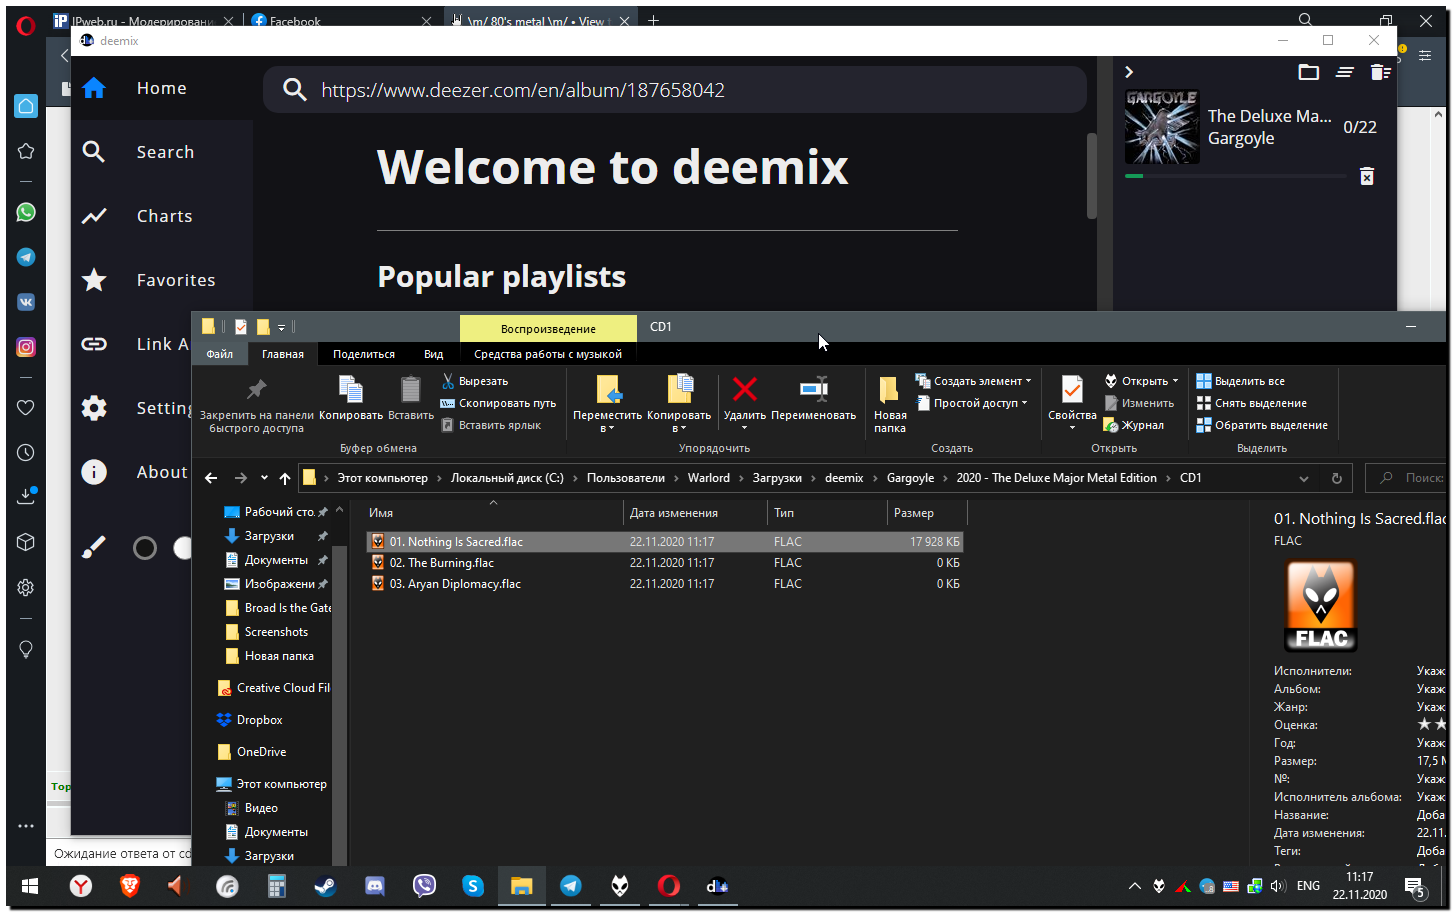1453x913 pixels.
Task: Click the Windows Start button
Action: pyautogui.click(x=30, y=886)
